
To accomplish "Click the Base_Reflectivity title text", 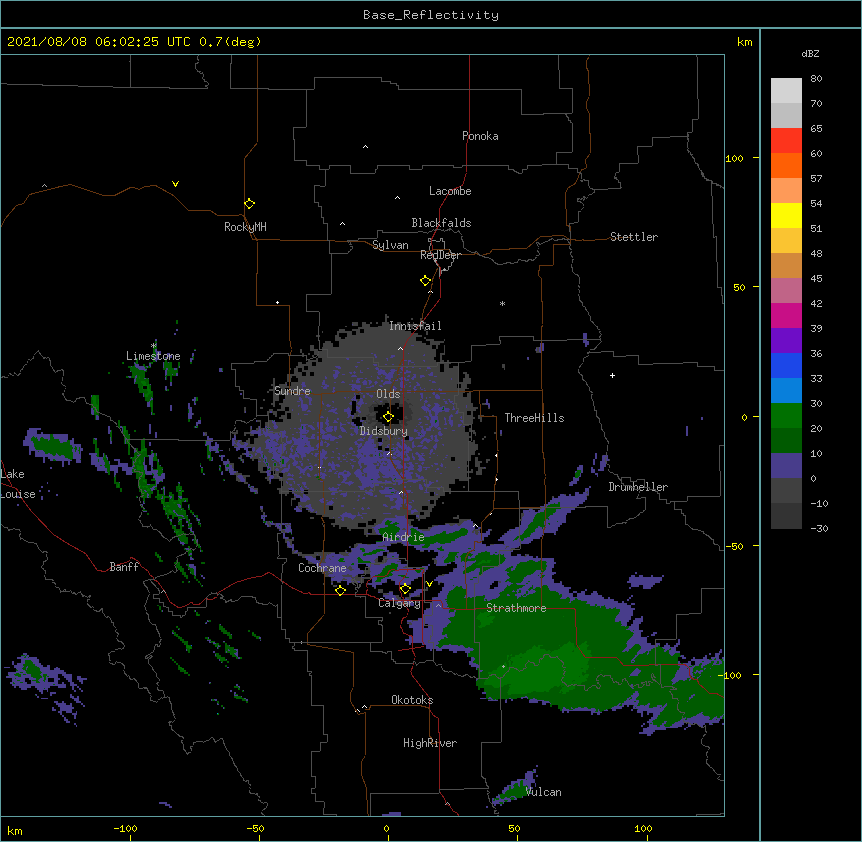I will (x=431, y=15).
